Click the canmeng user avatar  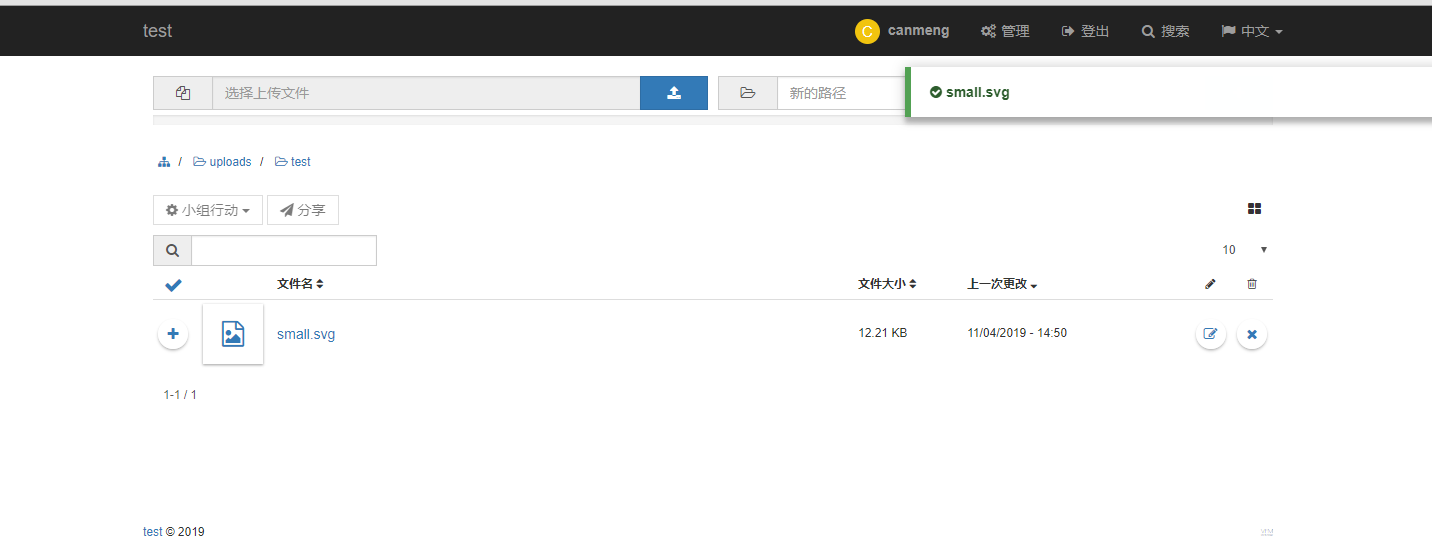[x=867, y=32]
